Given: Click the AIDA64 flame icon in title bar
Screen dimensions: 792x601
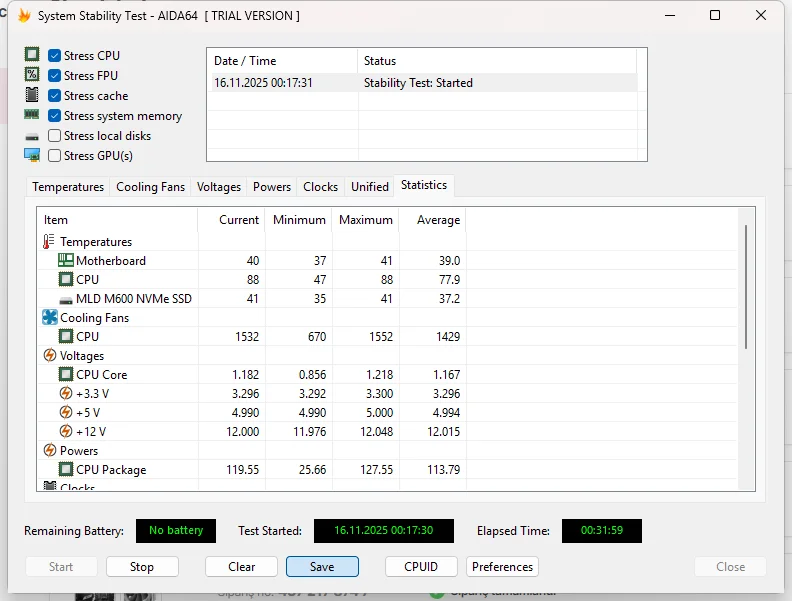Looking at the screenshot, I should tap(24, 16).
